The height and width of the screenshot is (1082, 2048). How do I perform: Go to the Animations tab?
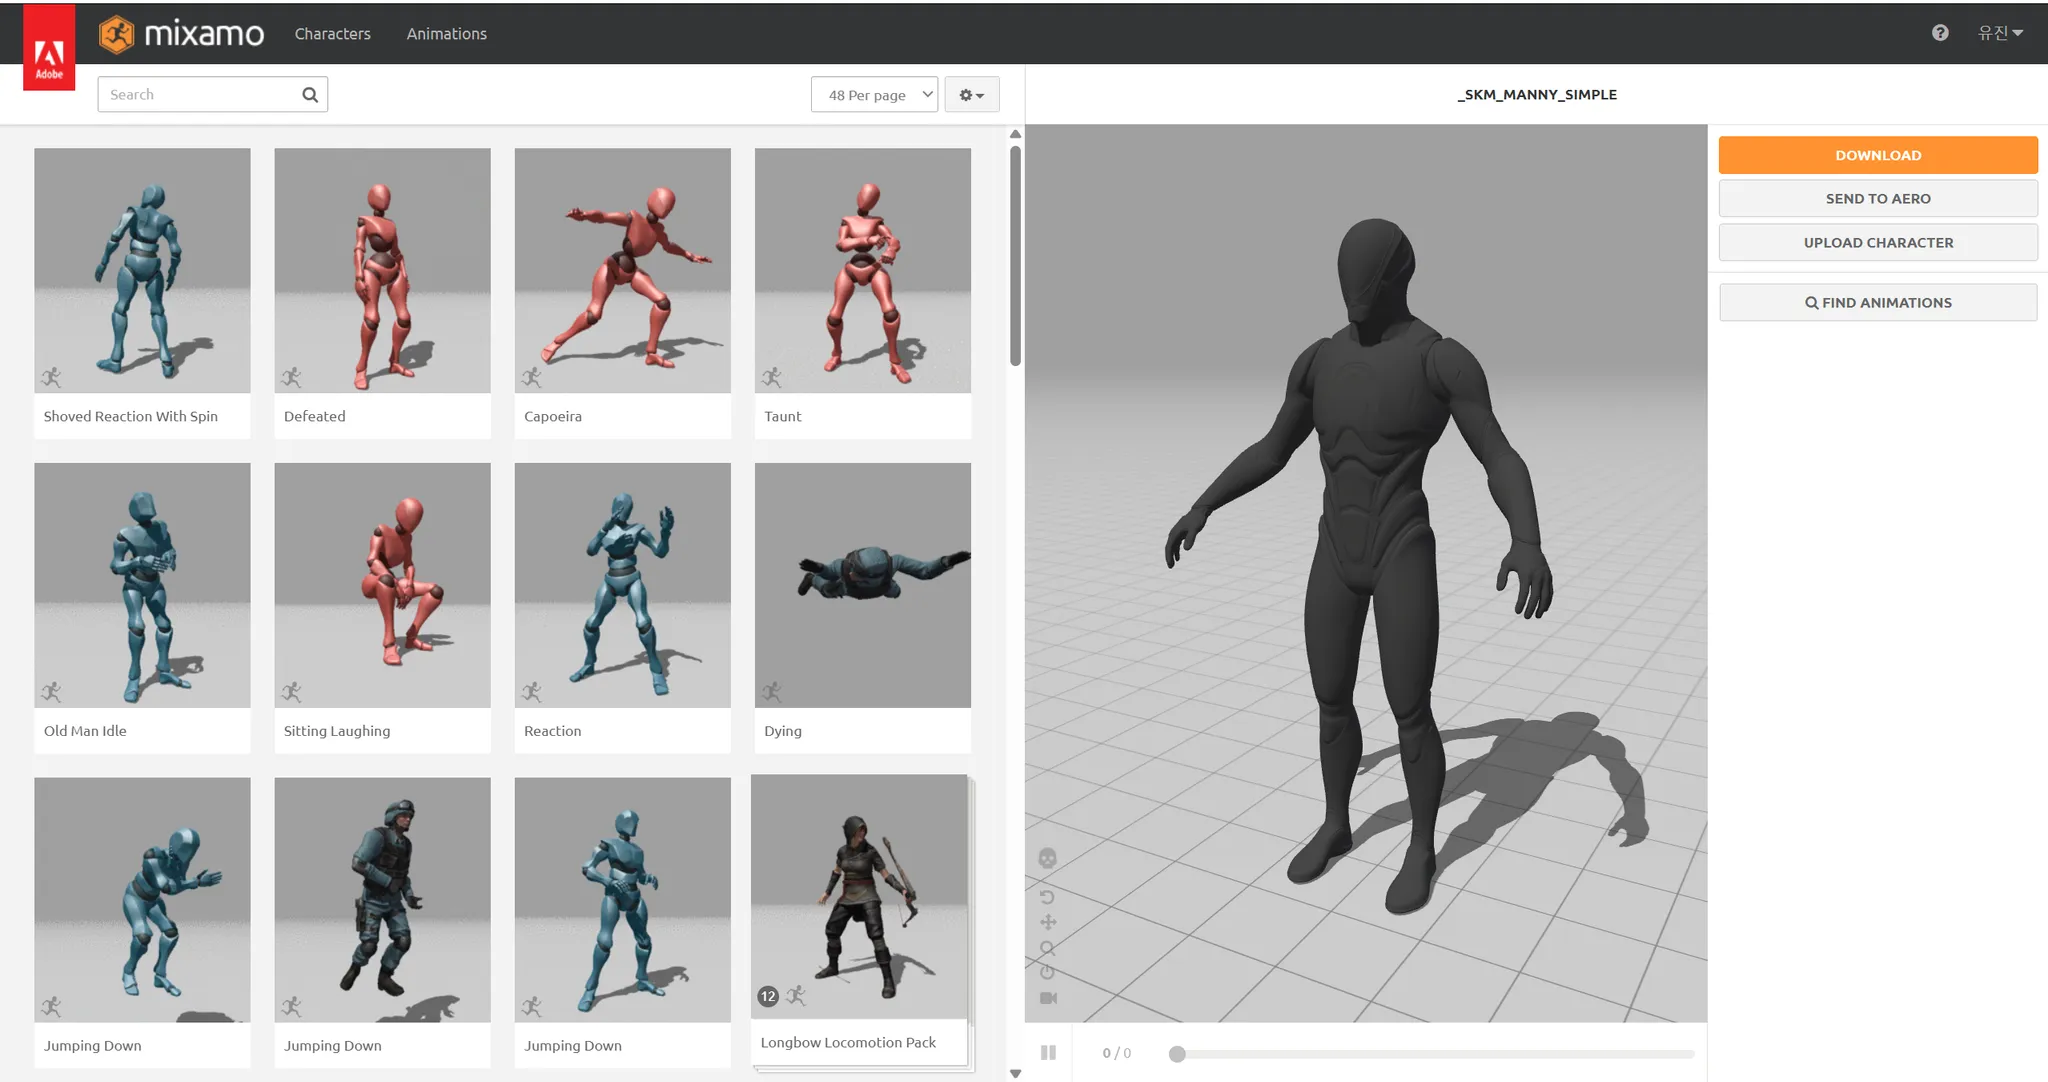coord(446,34)
